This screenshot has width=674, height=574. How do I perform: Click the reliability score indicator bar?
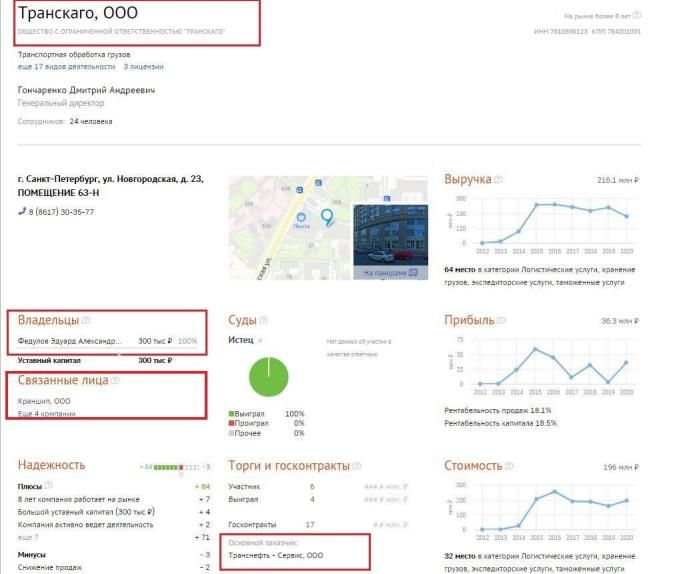(x=177, y=467)
